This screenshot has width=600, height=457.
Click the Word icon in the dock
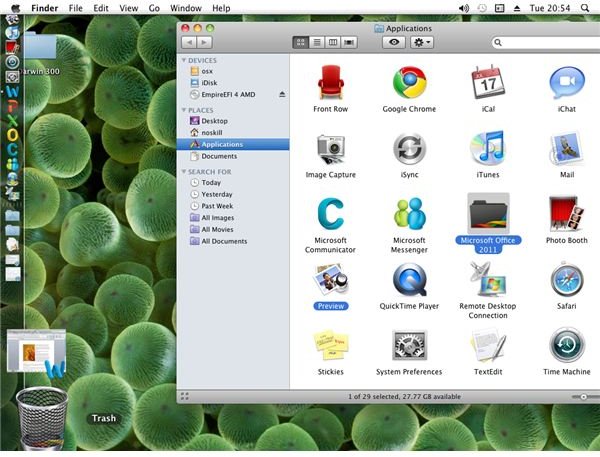[x=12, y=91]
